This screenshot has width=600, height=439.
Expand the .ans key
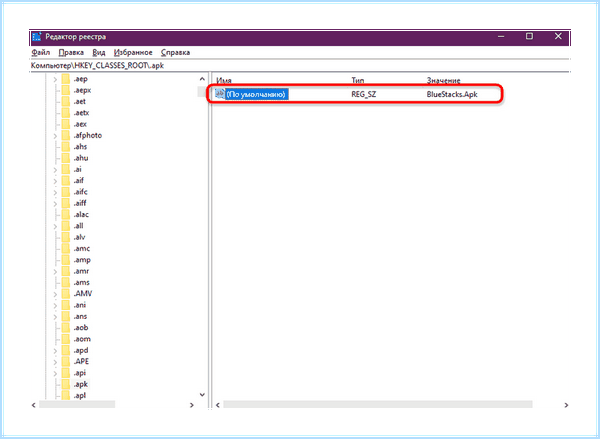[55, 317]
